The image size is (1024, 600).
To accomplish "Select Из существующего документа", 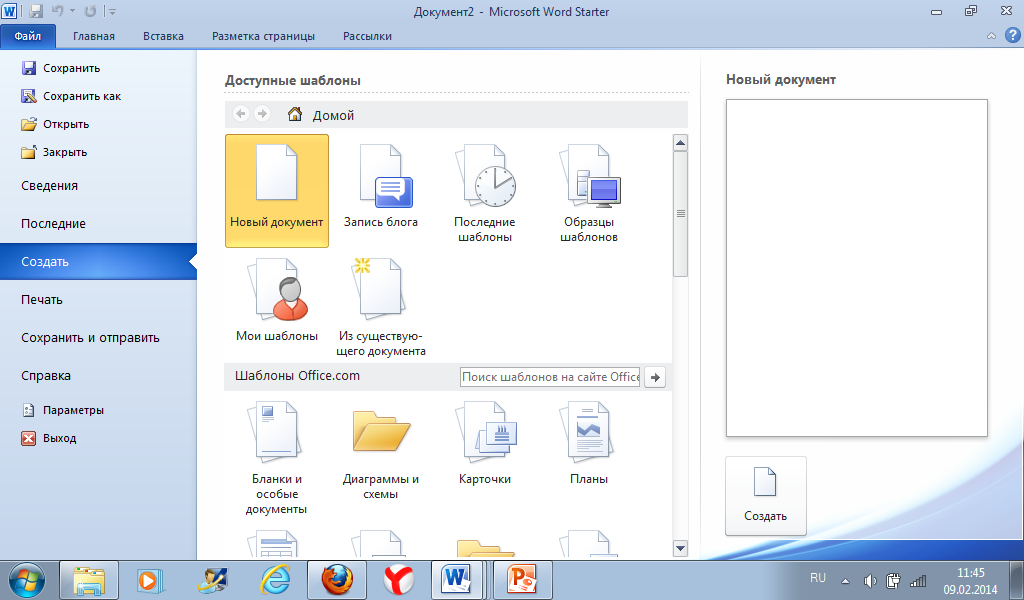I will (x=381, y=308).
